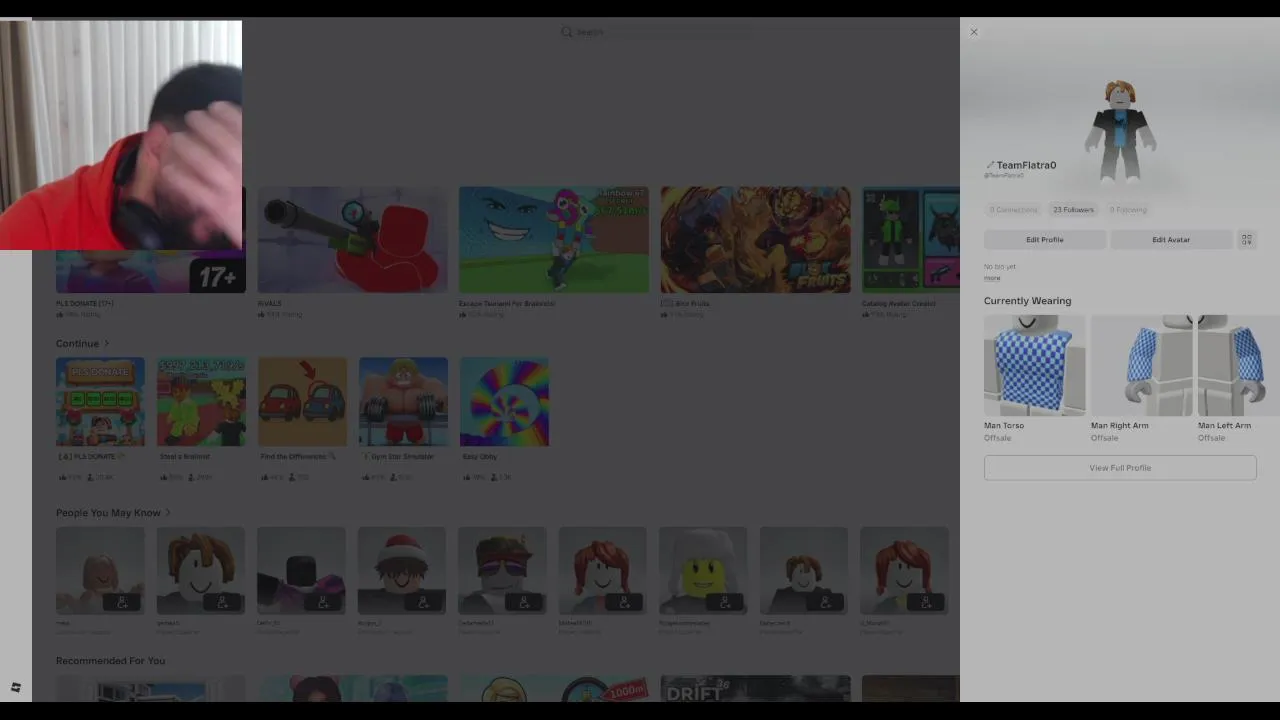Expand People You May Know chevron

point(168,513)
